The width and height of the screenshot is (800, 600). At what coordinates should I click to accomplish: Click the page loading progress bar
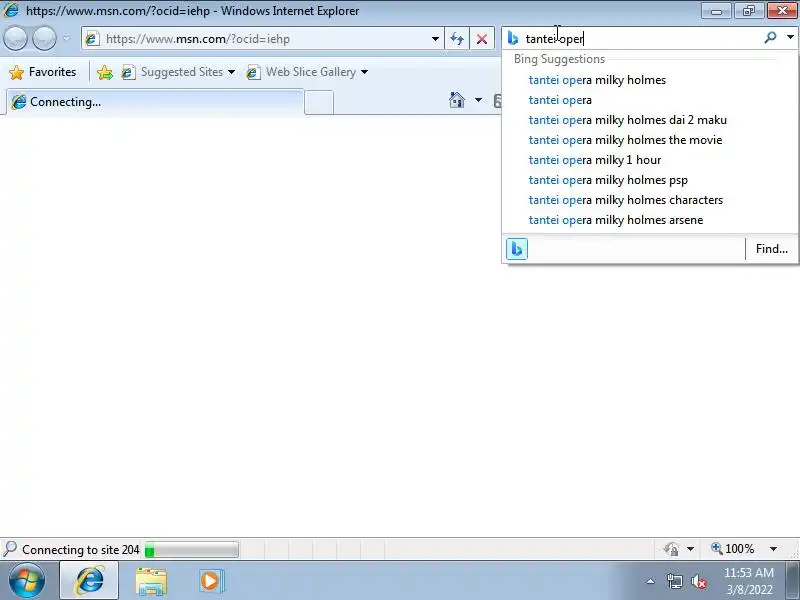click(x=191, y=549)
